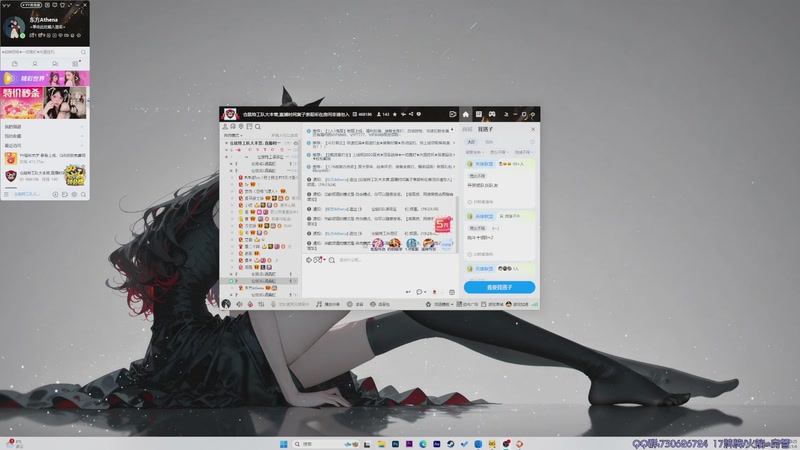Open the first recent channel with orange icon
This screenshot has height=450, width=800.
coord(45,158)
